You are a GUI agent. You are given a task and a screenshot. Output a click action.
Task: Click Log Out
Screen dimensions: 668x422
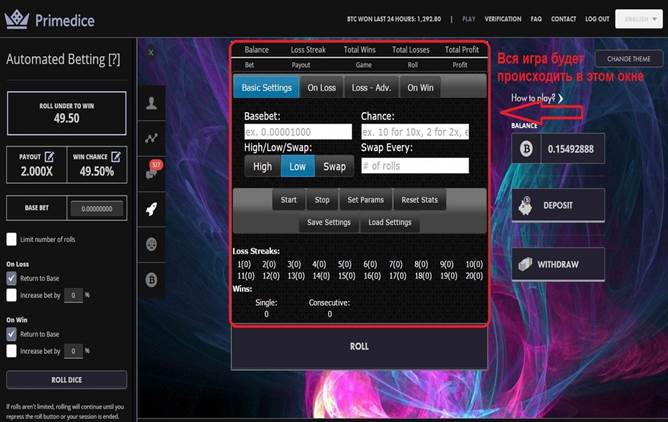point(597,19)
